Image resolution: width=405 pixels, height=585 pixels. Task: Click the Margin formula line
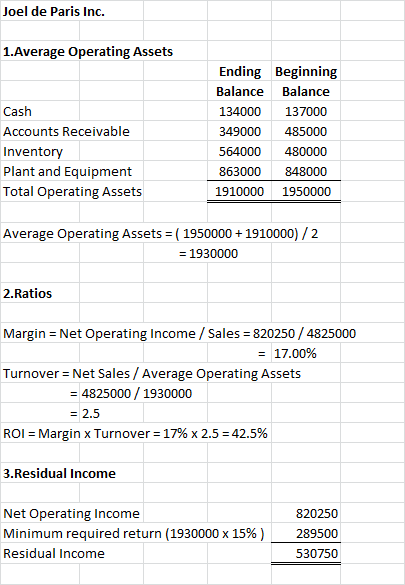179,334
